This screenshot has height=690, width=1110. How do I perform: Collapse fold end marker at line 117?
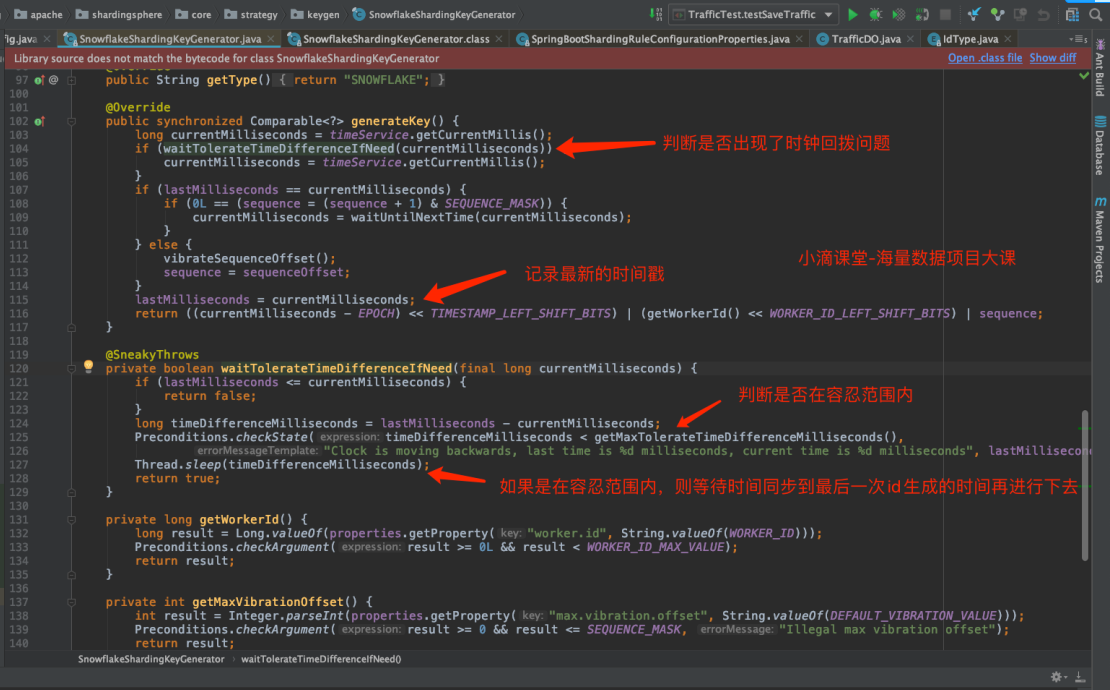71,328
